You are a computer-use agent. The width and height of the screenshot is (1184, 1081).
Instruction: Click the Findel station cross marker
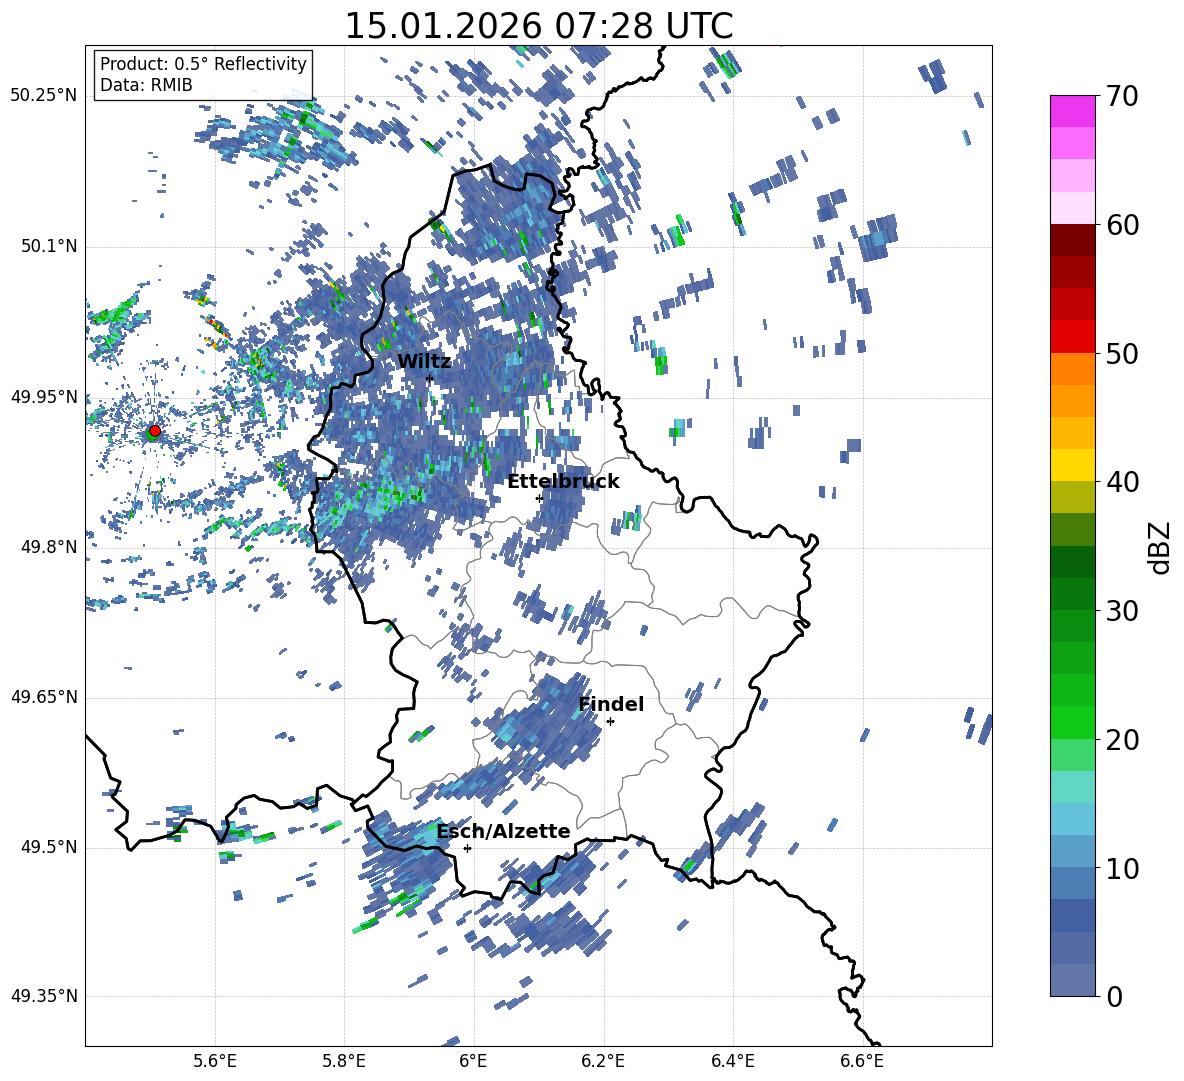pyautogui.click(x=610, y=722)
